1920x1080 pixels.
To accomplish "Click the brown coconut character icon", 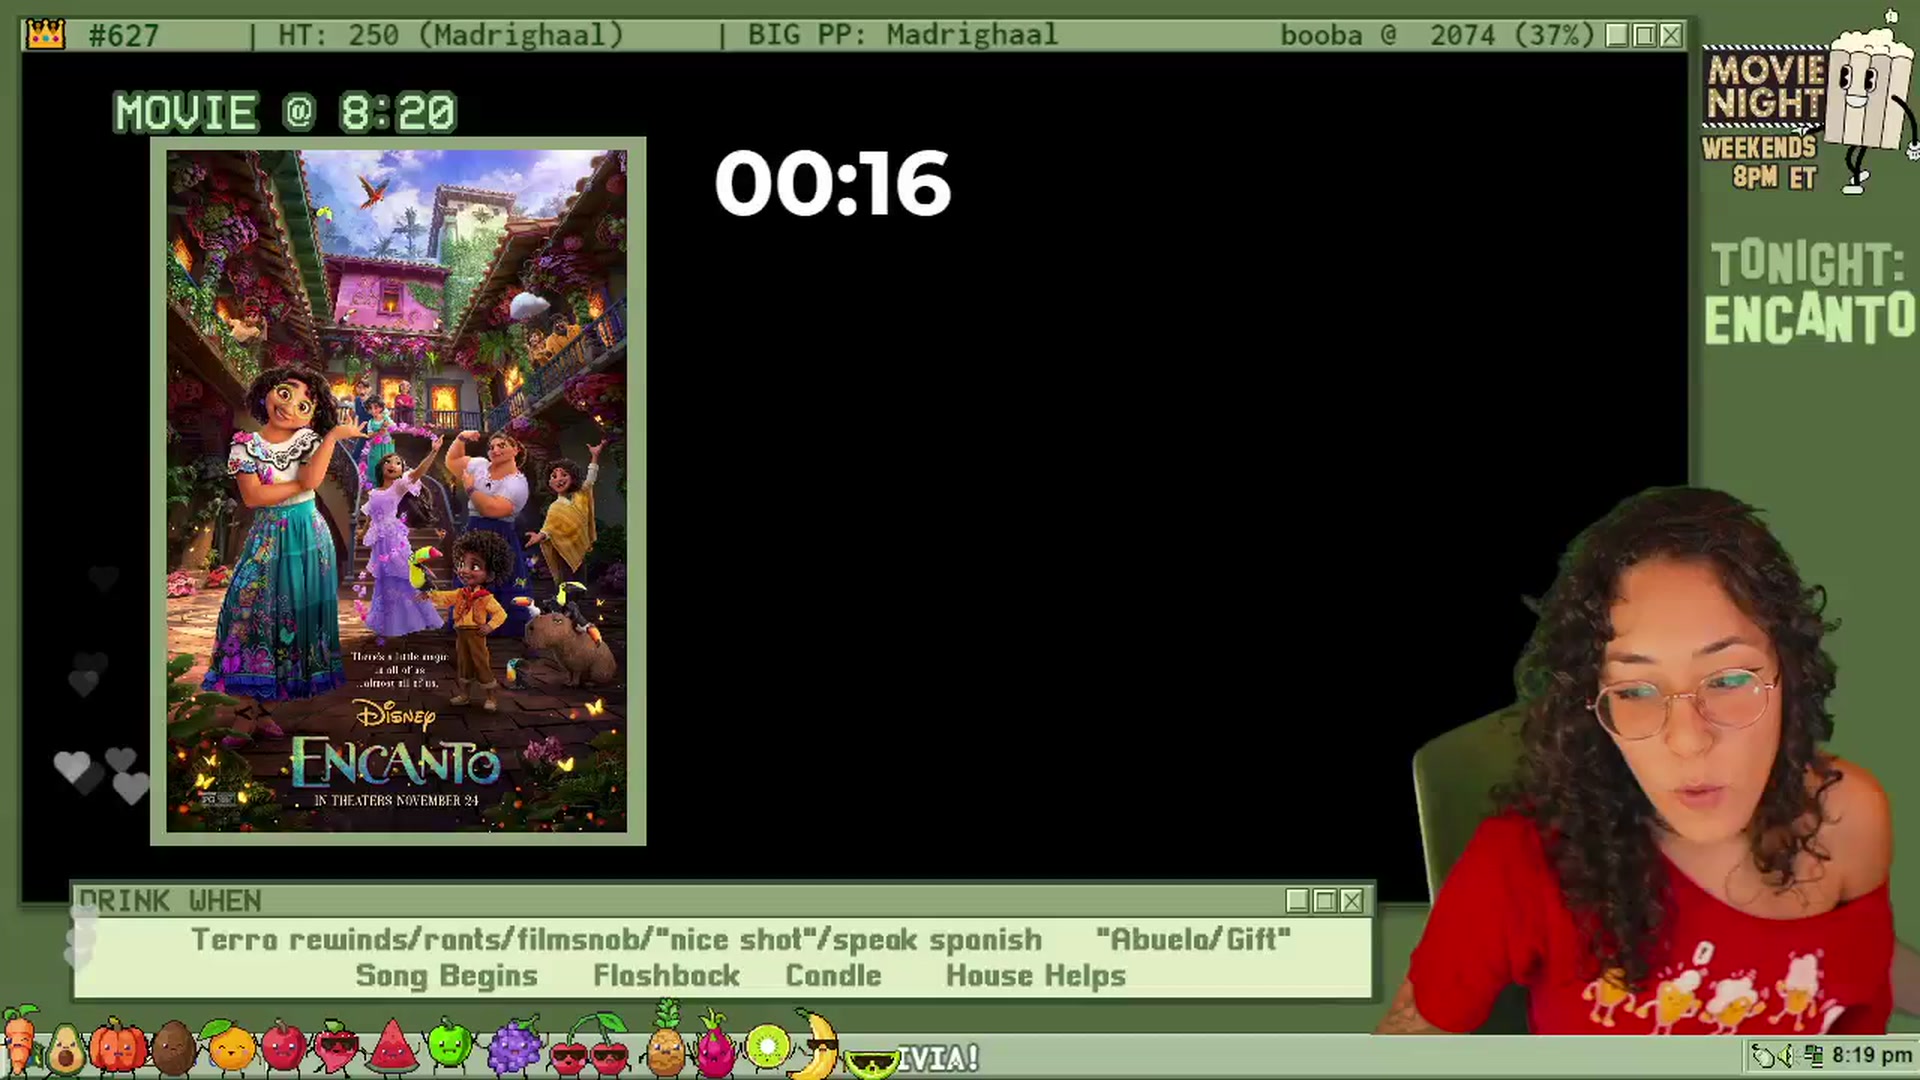I will click(x=173, y=1048).
